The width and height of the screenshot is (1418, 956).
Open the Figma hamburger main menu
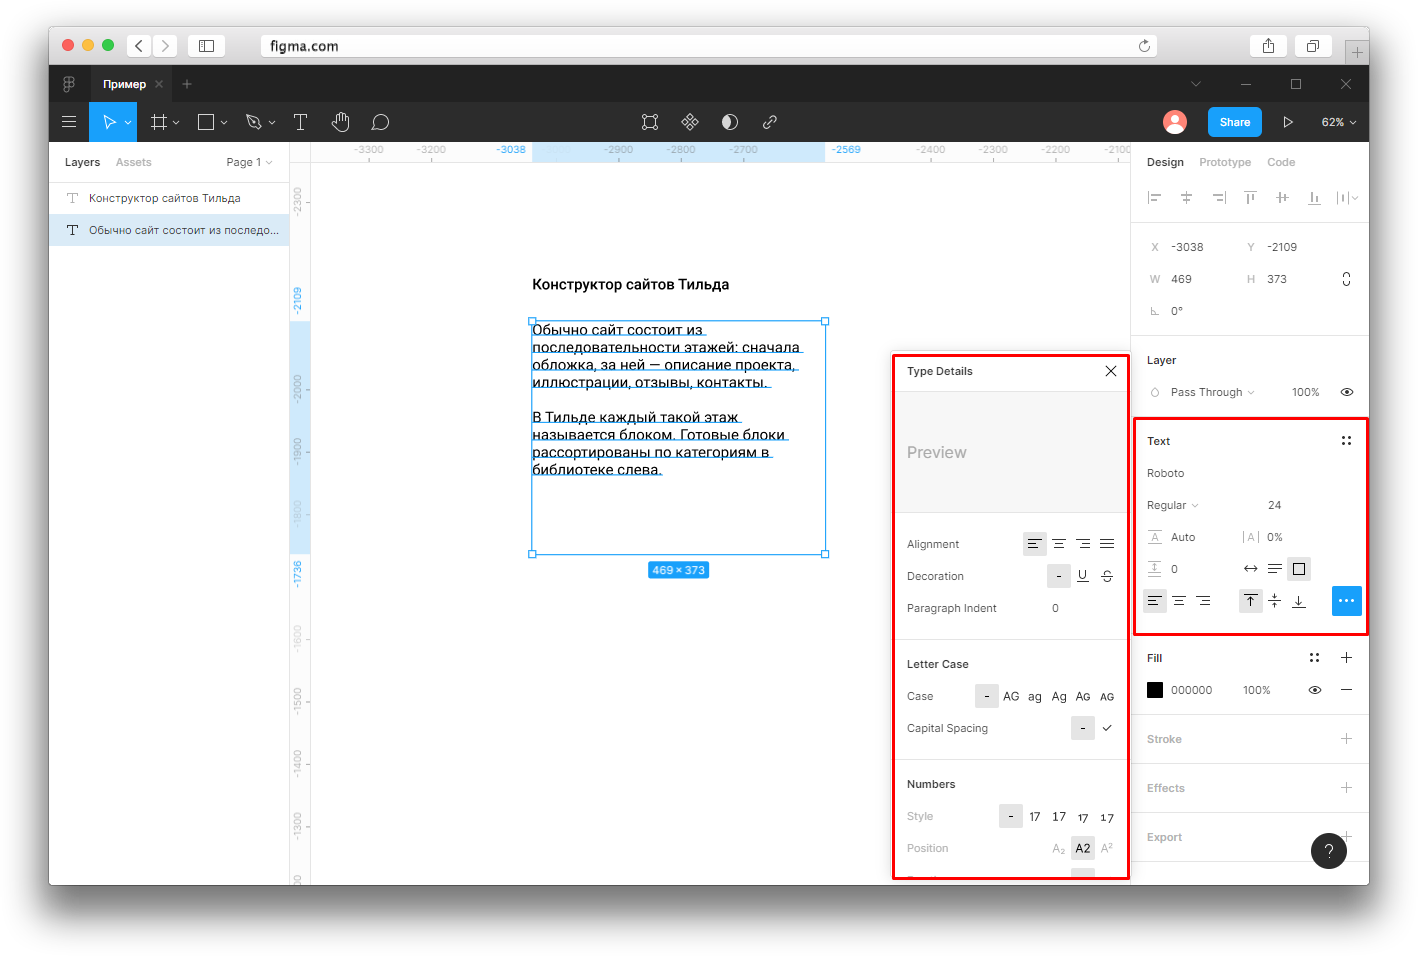tap(69, 122)
